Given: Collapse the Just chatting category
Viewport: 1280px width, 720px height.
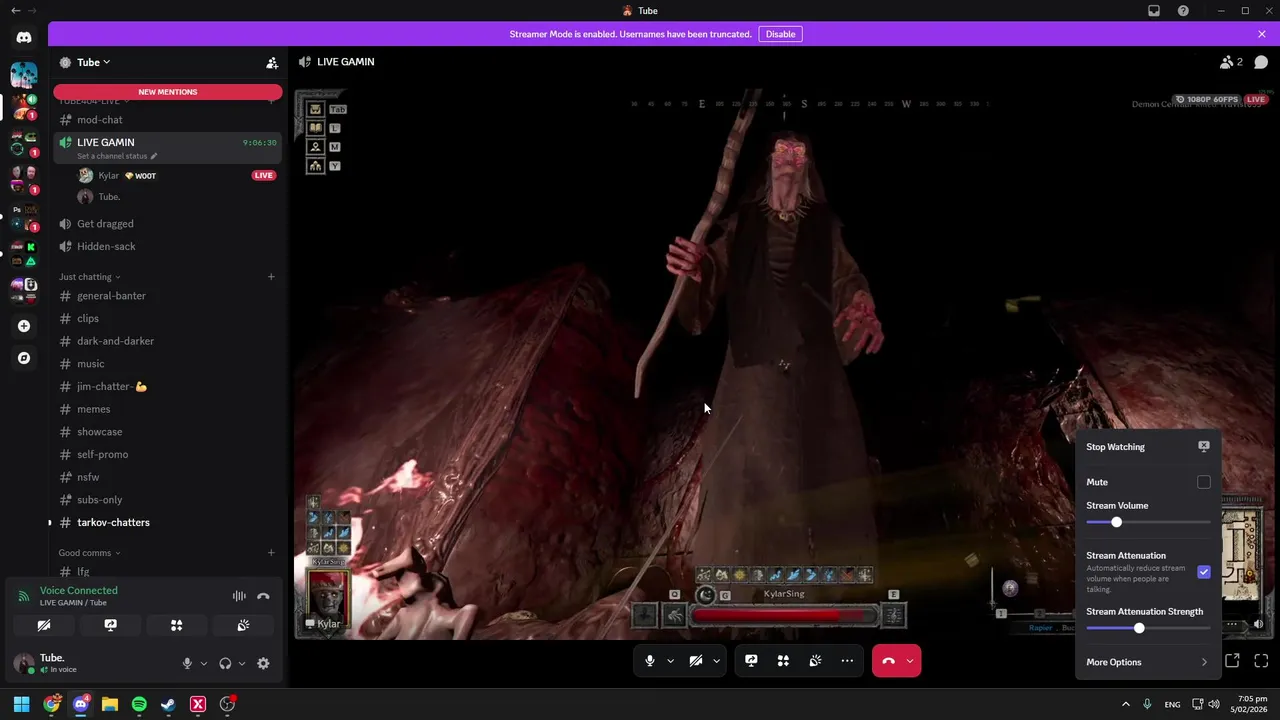Looking at the screenshot, I should [89, 277].
